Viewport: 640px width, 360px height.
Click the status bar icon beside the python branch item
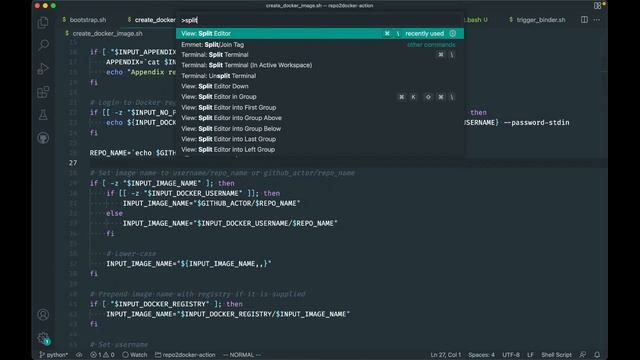coord(79,355)
